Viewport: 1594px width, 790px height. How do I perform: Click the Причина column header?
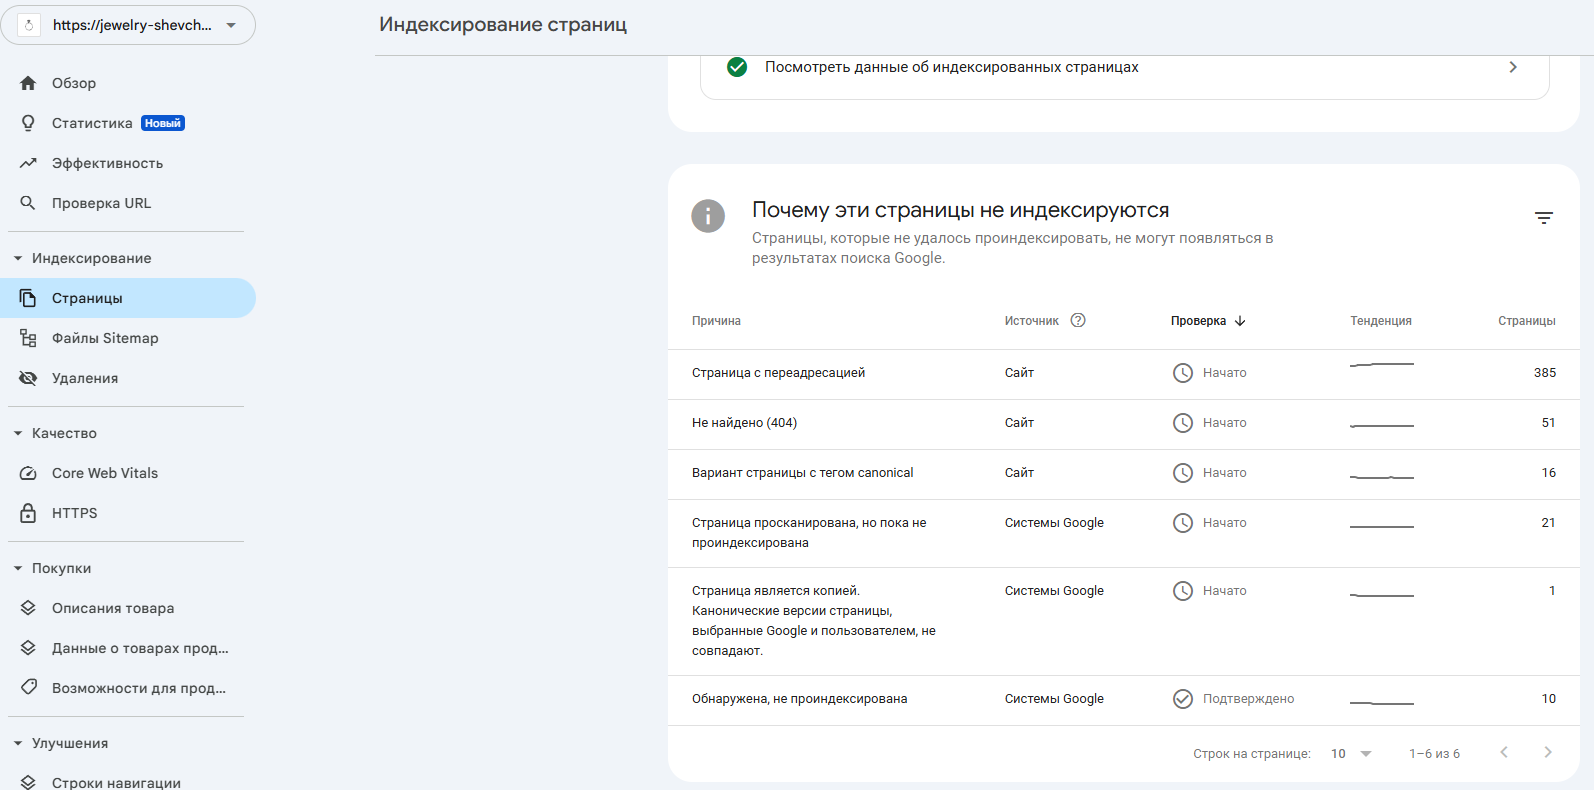[716, 321]
